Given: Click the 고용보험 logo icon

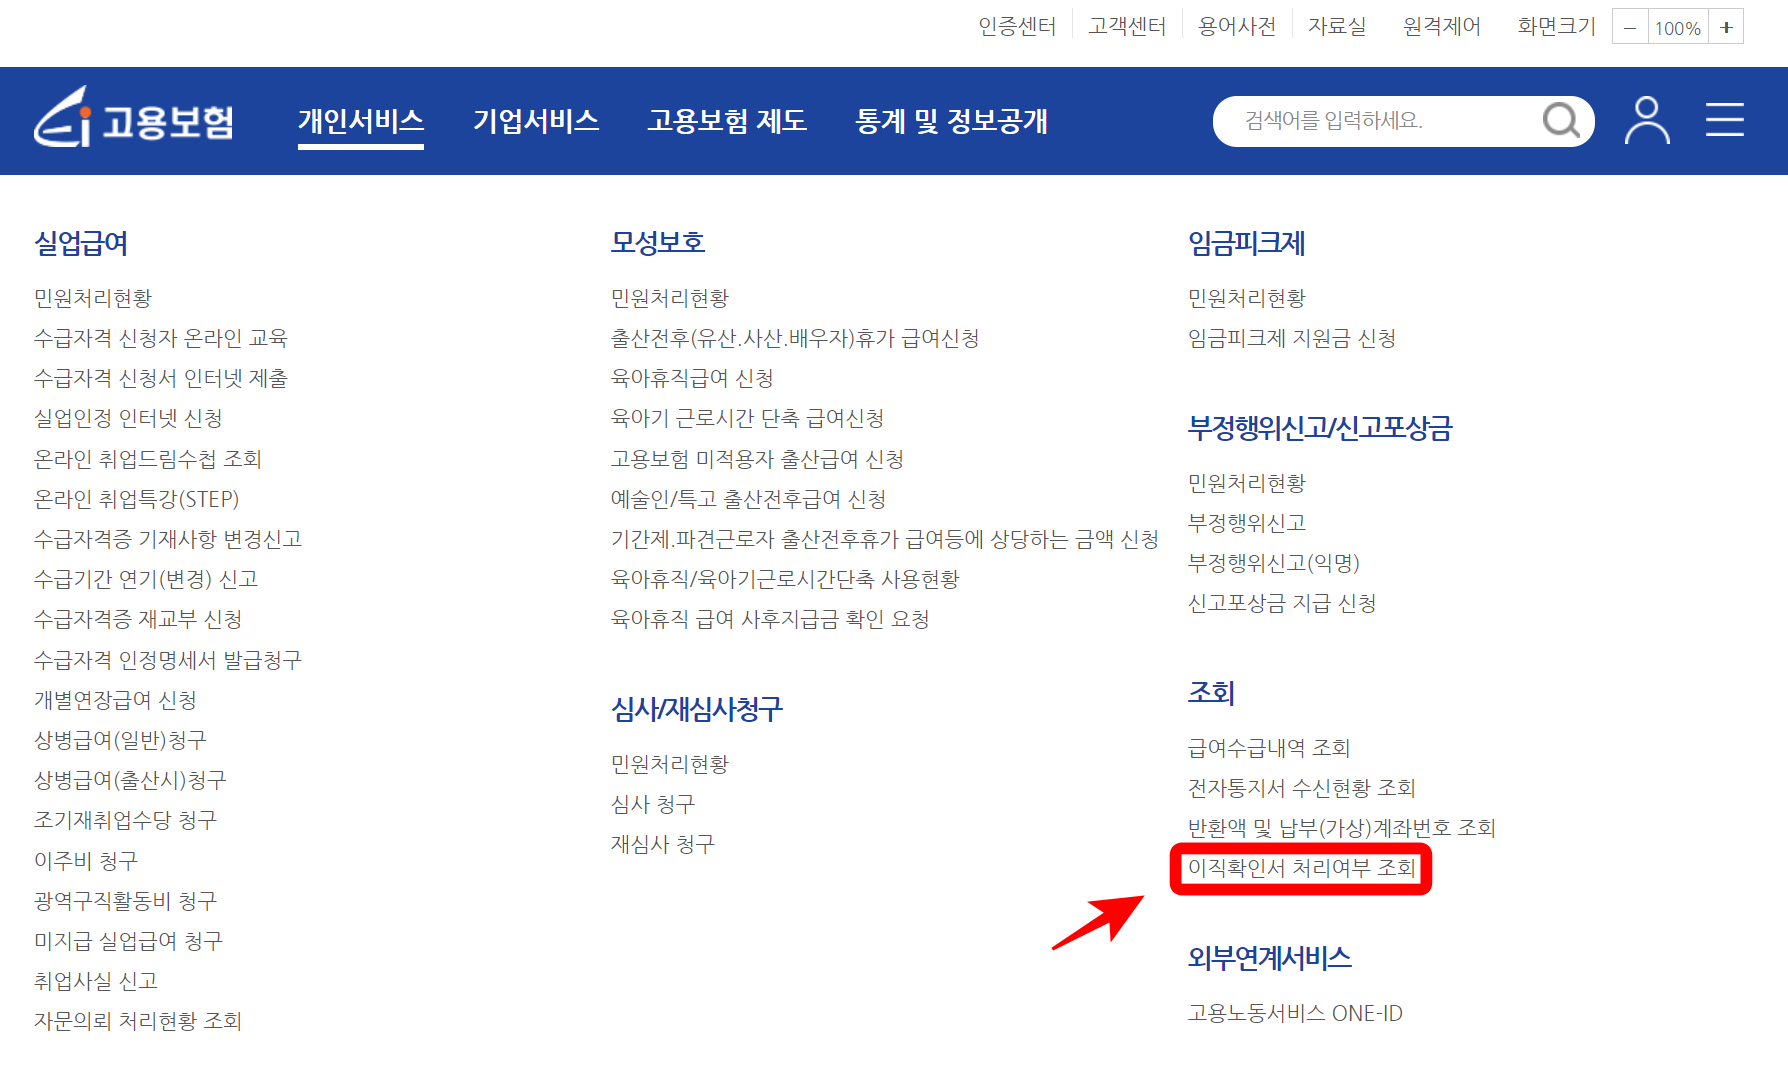Looking at the screenshot, I should pyautogui.click(x=134, y=118).
